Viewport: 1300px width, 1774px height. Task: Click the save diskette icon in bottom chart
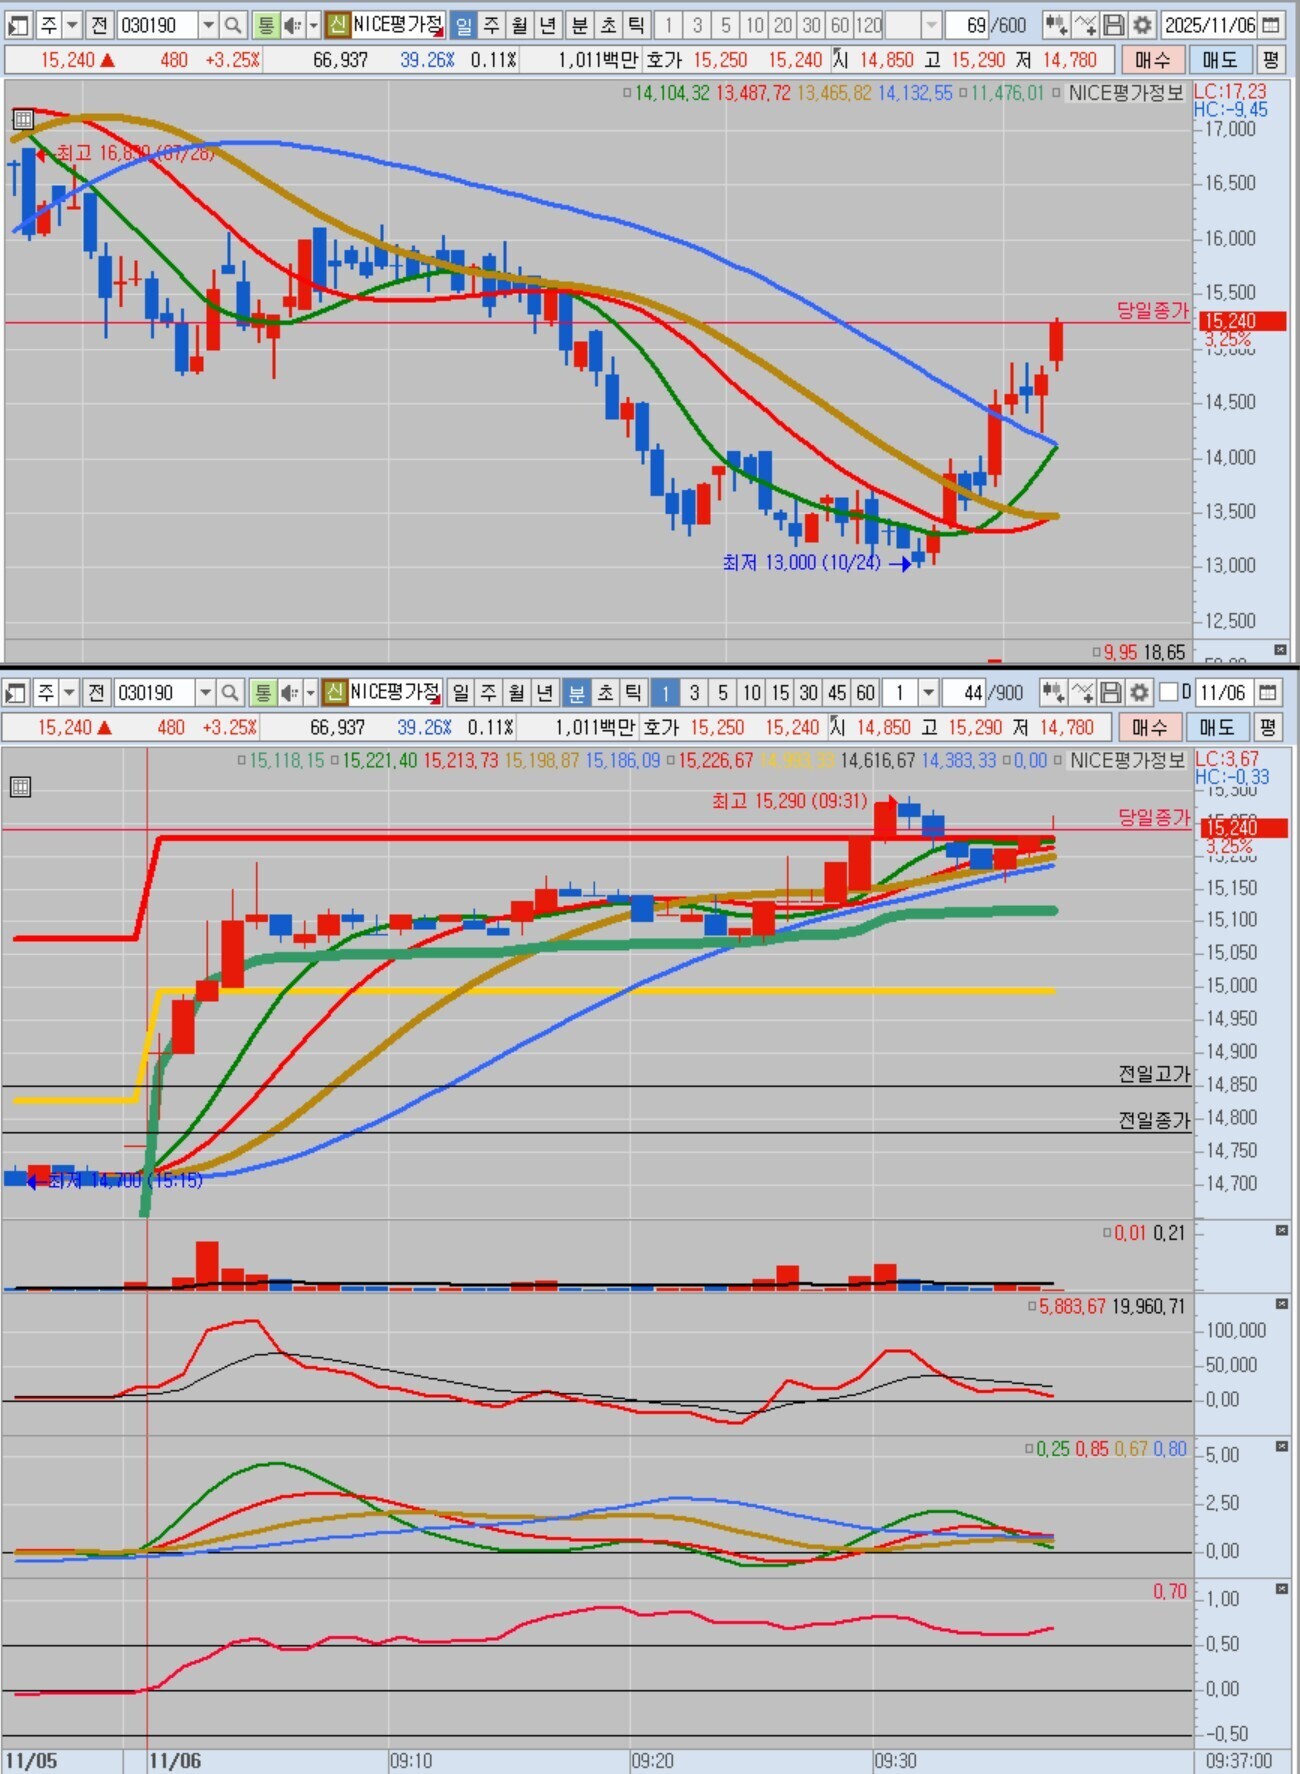(1111, 693)
